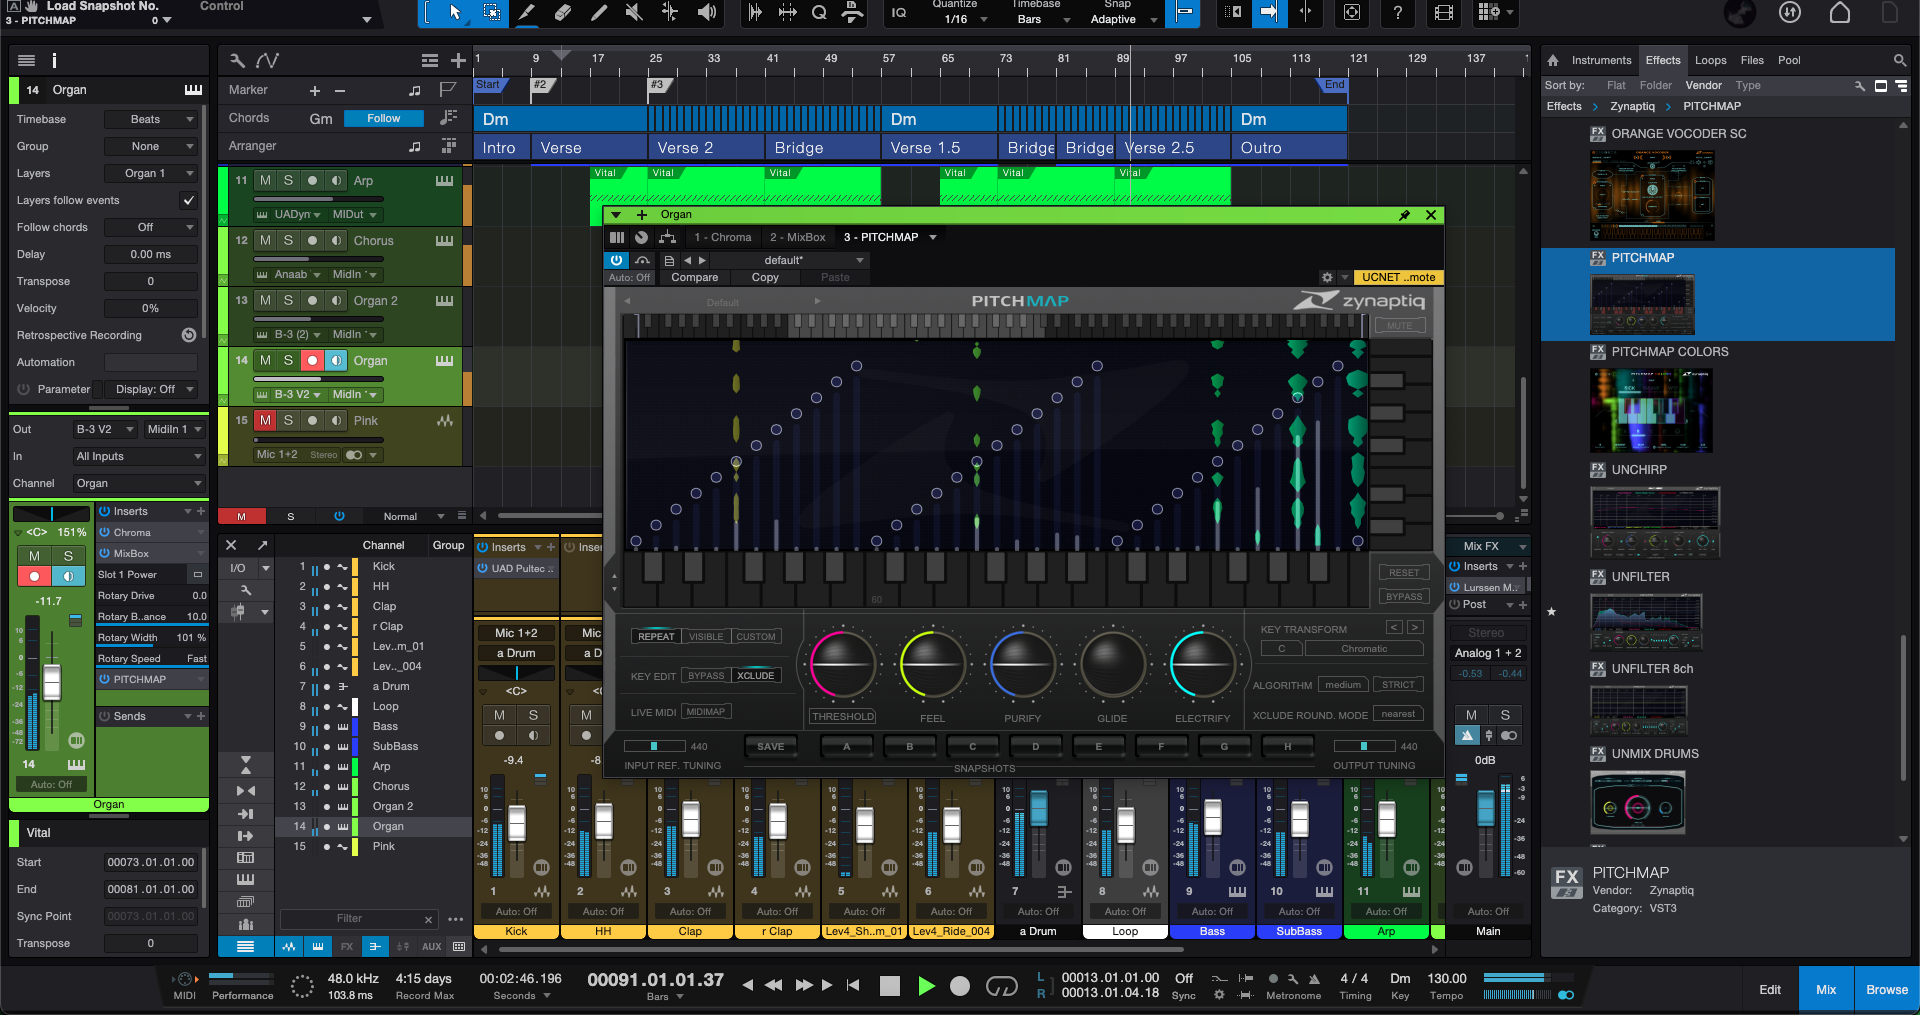Open the track inspector info icon
The width and height of the screenshot is (1920, 1015).
(54, 60)
